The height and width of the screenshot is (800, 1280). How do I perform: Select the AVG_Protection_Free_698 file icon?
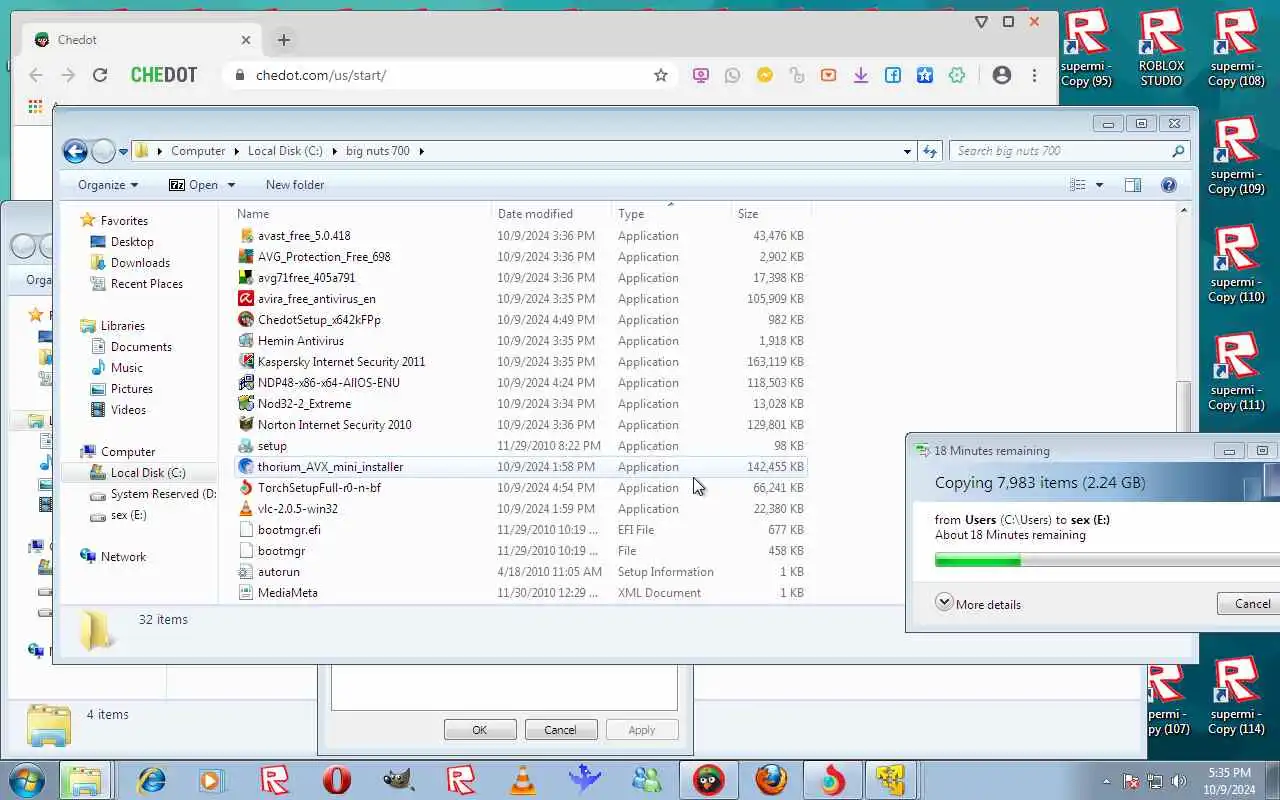(247, 257)
